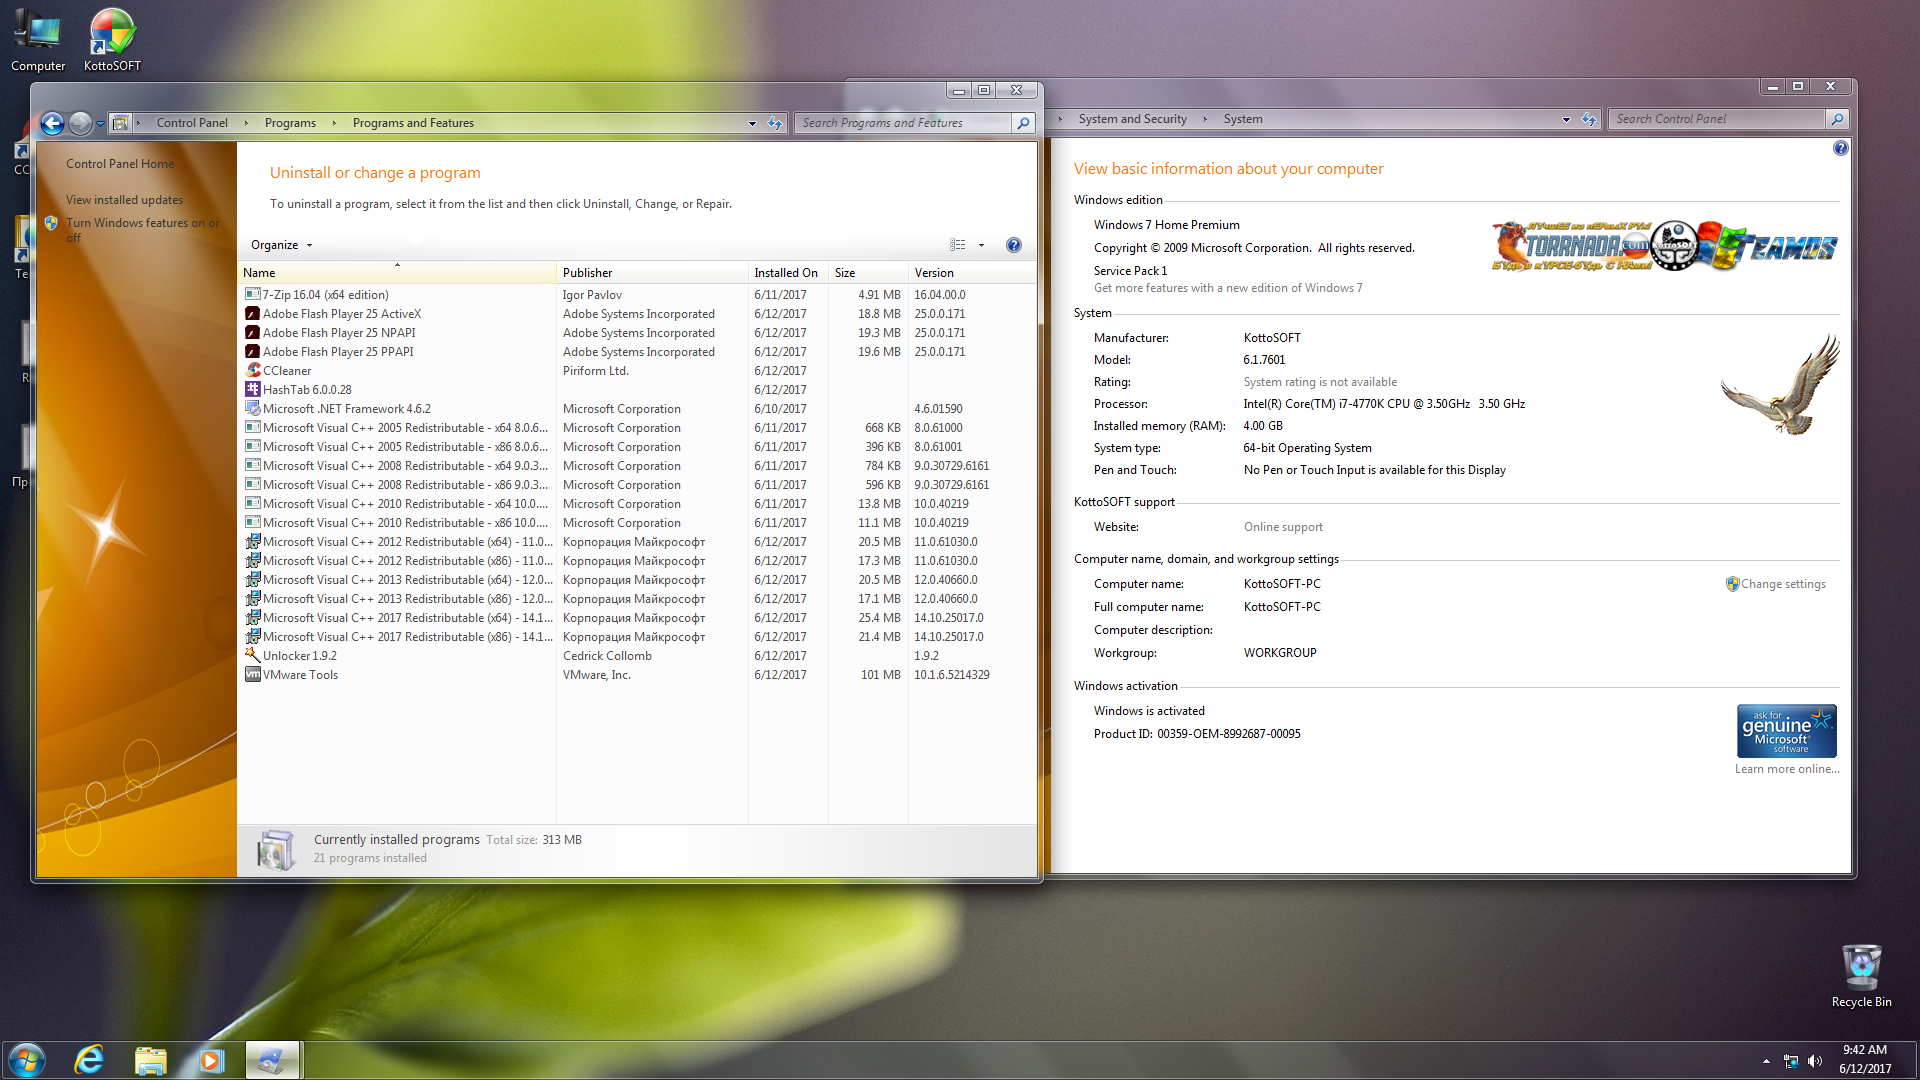Launch Windows Media Player from taskbar

(x=211, y=1061)
